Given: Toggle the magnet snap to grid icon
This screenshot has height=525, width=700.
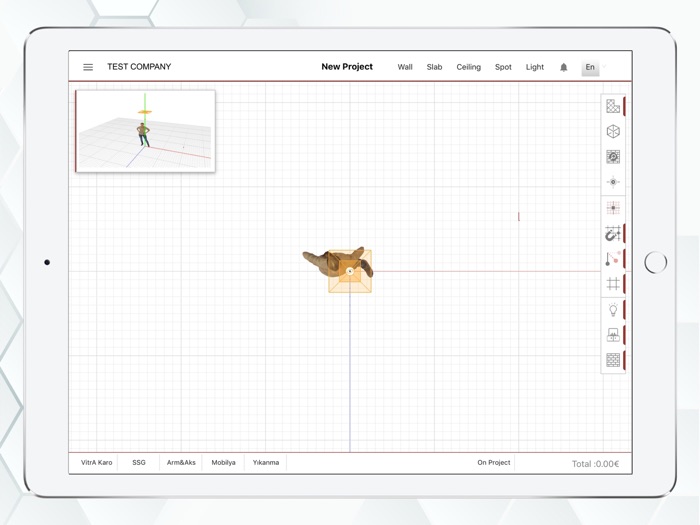Looking at the screenshot, I should point(613,233).
